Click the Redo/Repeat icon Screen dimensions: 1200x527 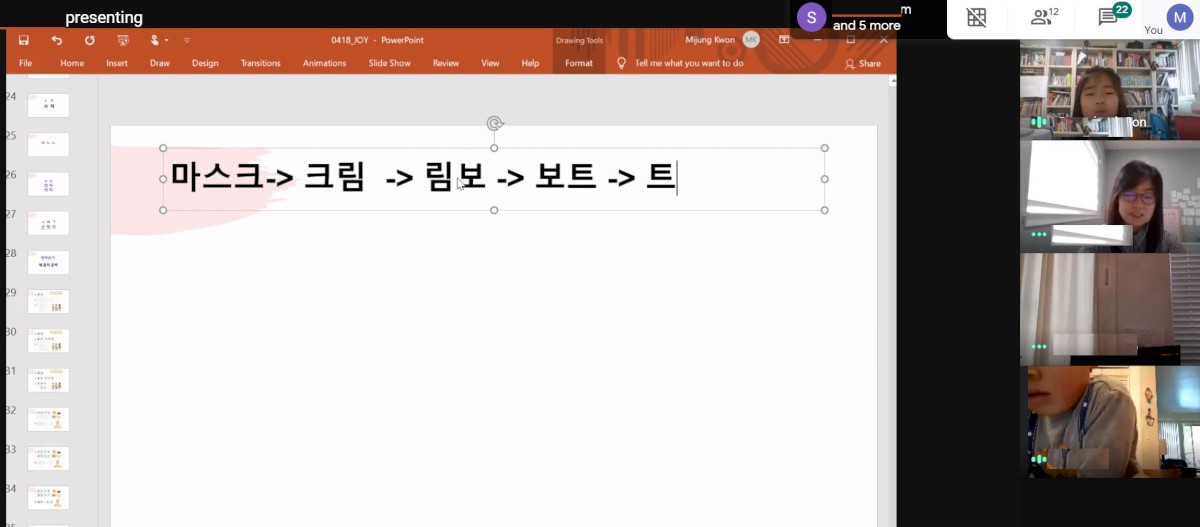coord(90,40)
